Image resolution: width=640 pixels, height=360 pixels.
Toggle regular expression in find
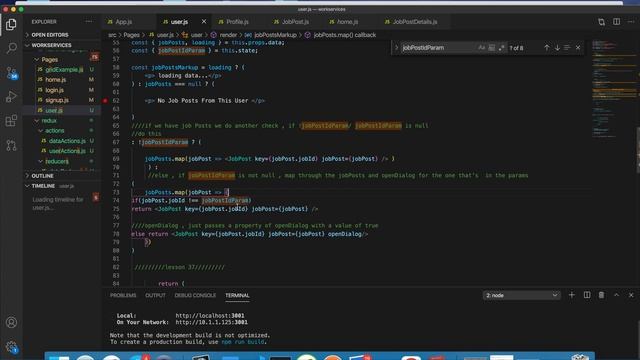(502, 48)
